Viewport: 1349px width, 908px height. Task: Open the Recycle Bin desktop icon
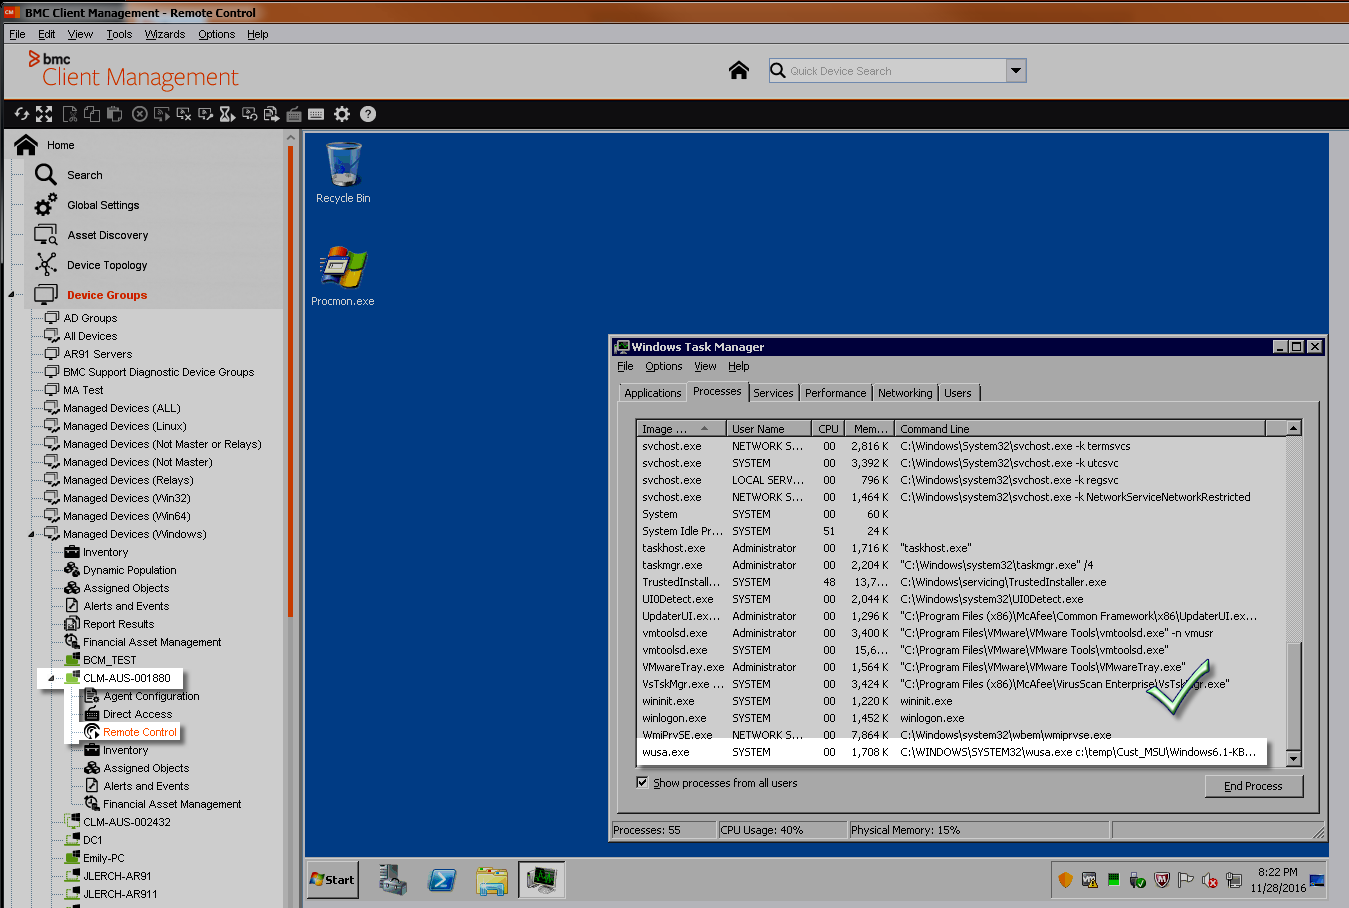point(343,172)
